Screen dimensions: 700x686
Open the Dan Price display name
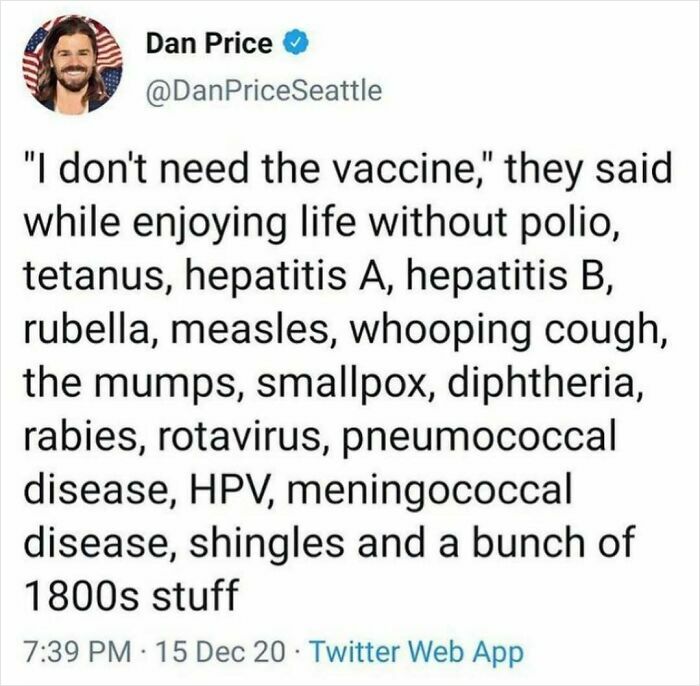[209, 43]
